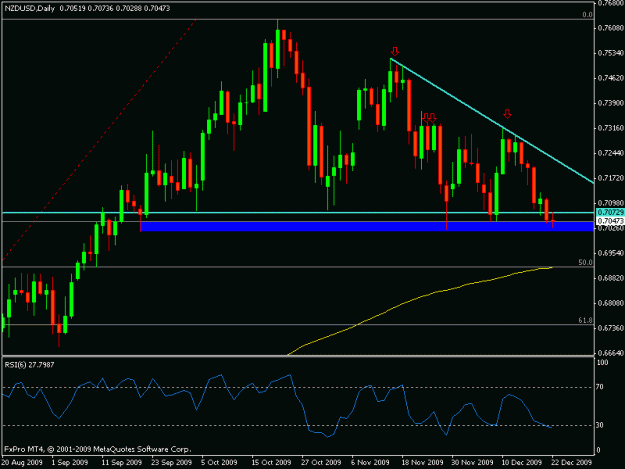The image size is (625, 469).
Task: Click the RSI(6) 27.7987 indicator label
Action: coord(29,365)
